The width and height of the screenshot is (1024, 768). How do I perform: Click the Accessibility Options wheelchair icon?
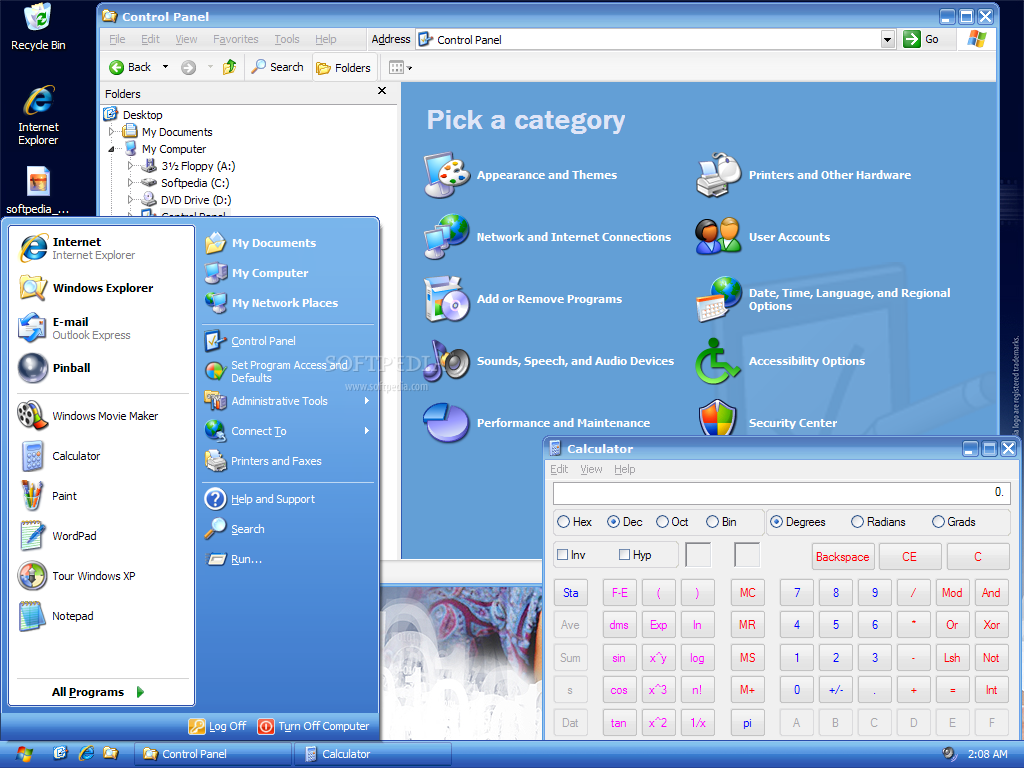718,360
